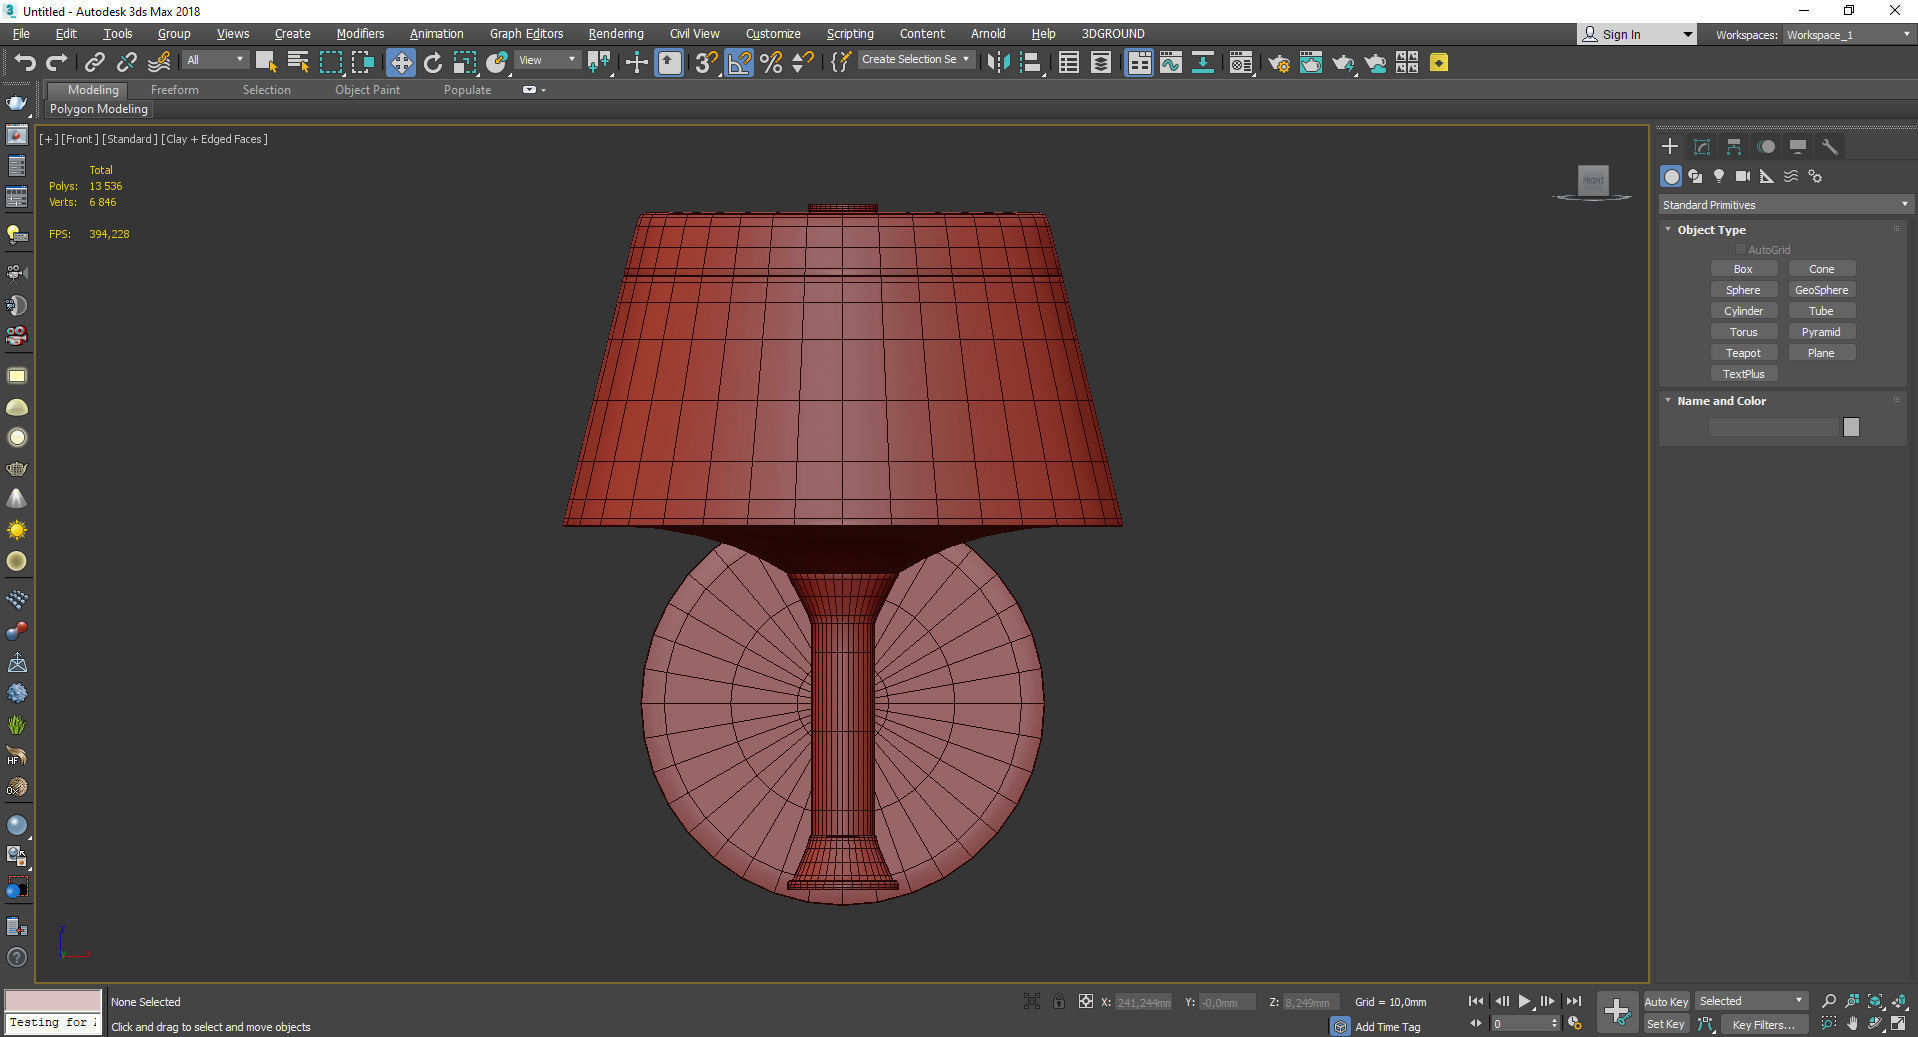
Task: Switch to the Modify command panel
Action: coord(1701,147)
